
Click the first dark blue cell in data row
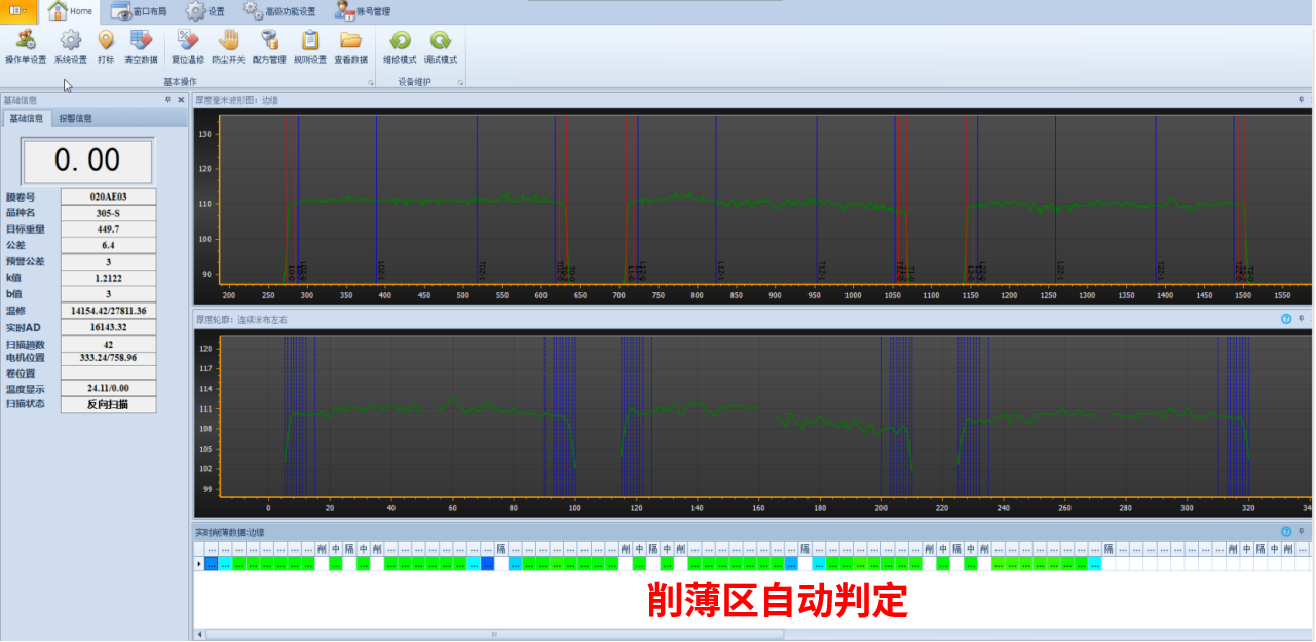point(211,565)
